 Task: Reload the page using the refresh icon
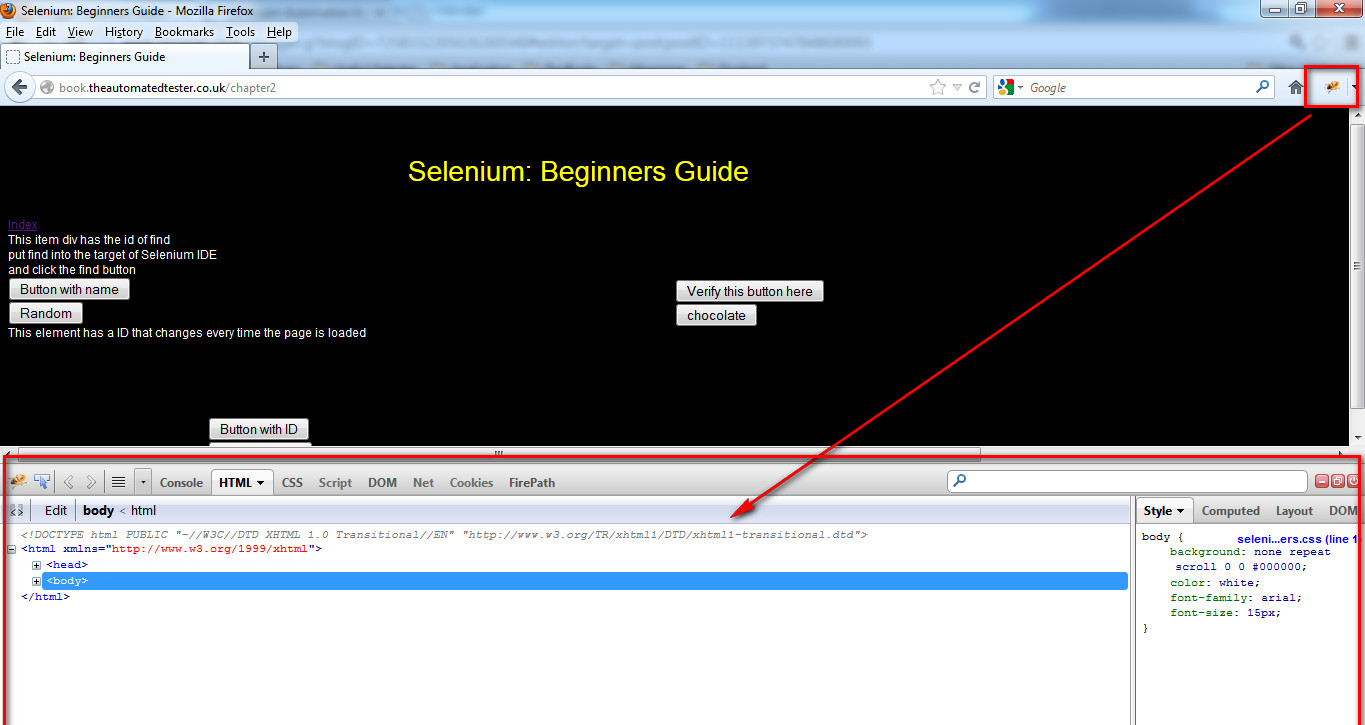971,87
